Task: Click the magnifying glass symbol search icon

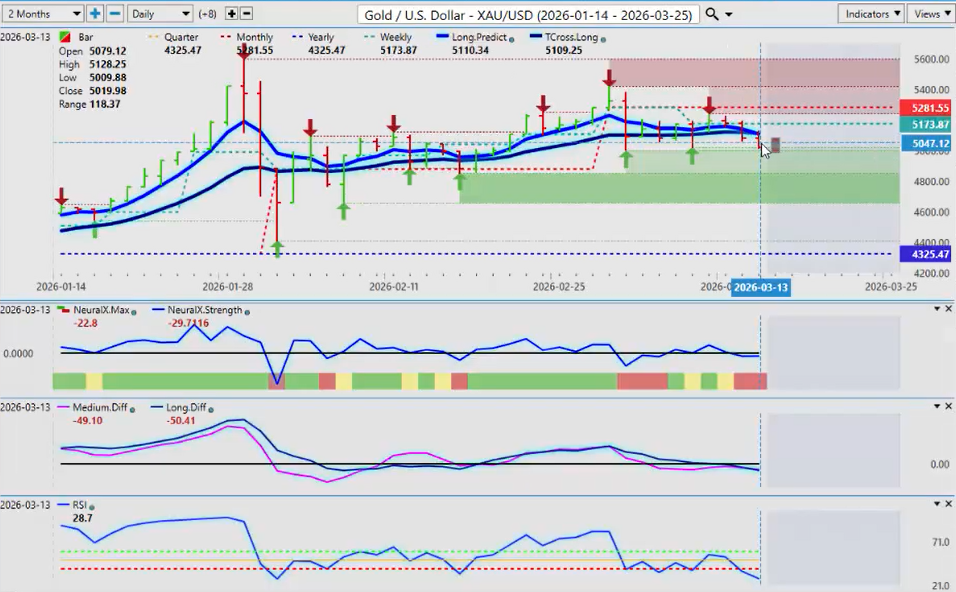Action: pyautogui.click(x=712, y=14)
